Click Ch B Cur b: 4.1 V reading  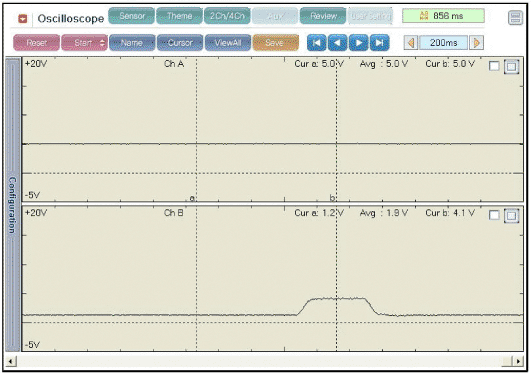point(450,213)
